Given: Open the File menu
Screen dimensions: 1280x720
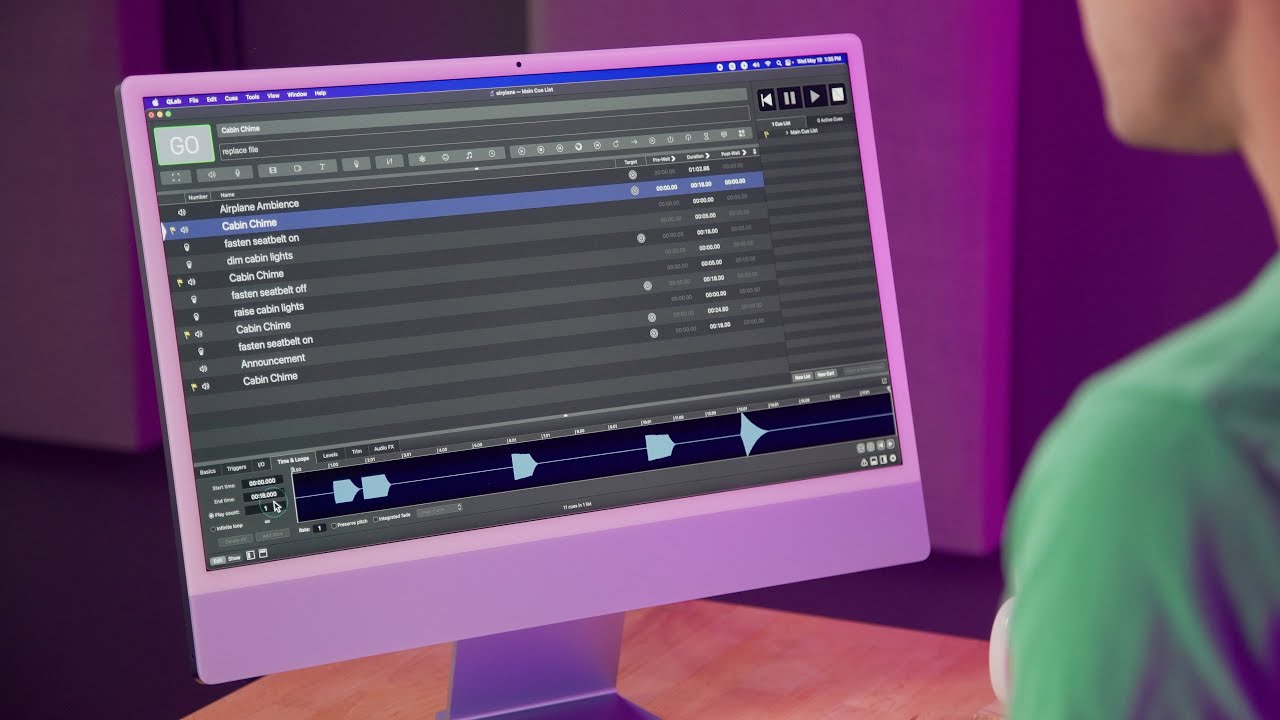Looking at the screenshot, I should pyautogui.click(x=194, y=100).
